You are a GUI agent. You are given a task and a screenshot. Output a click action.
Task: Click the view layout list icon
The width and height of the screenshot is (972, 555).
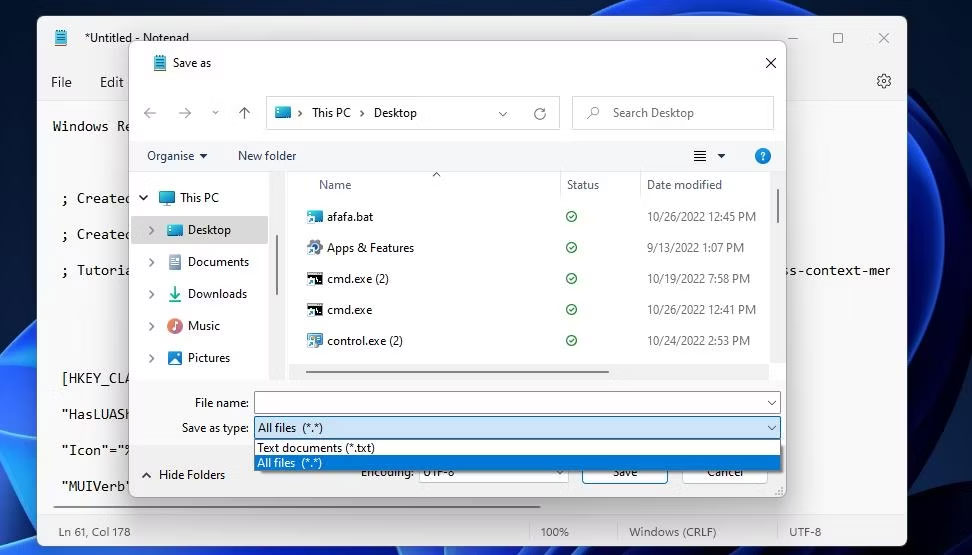[700, 156]
